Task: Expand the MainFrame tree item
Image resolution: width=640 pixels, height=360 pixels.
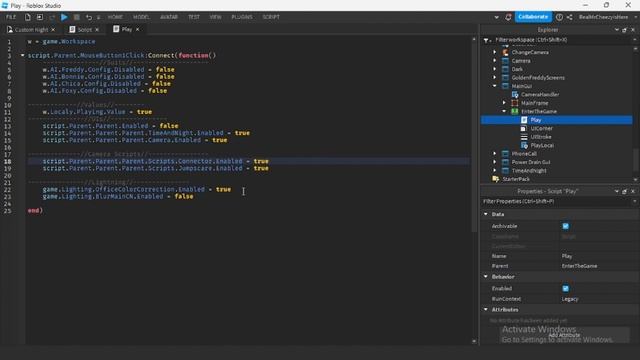Action: [504, 103]
